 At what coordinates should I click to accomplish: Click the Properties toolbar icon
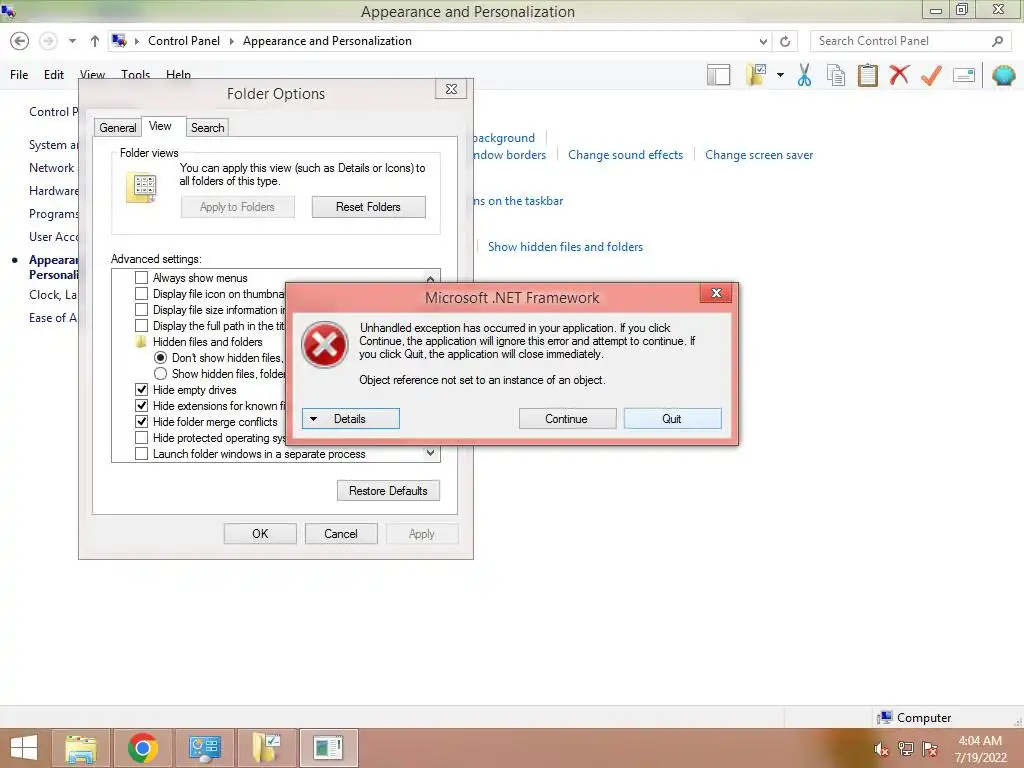[964, 75]
